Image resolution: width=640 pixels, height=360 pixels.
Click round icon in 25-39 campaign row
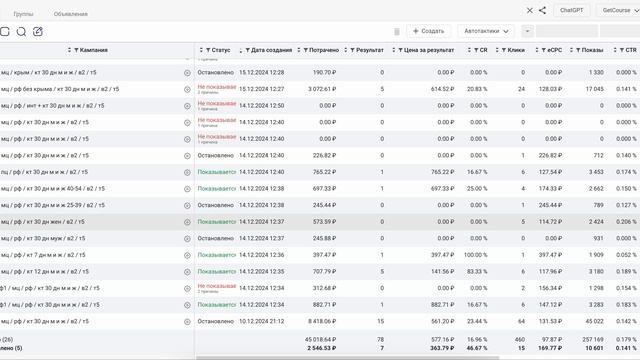[187, 206]
